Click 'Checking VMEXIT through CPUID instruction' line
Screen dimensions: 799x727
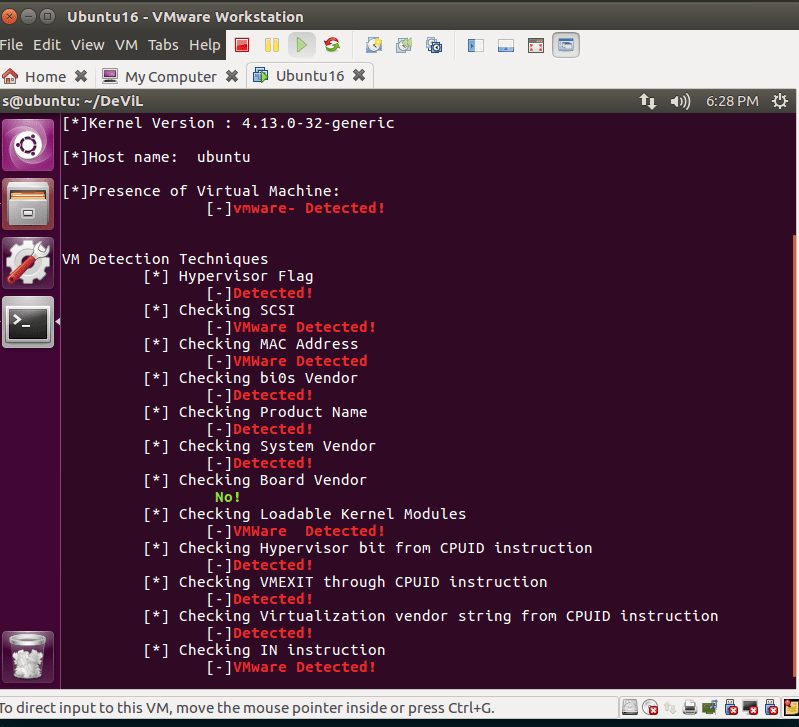click(x=345, y=582)
